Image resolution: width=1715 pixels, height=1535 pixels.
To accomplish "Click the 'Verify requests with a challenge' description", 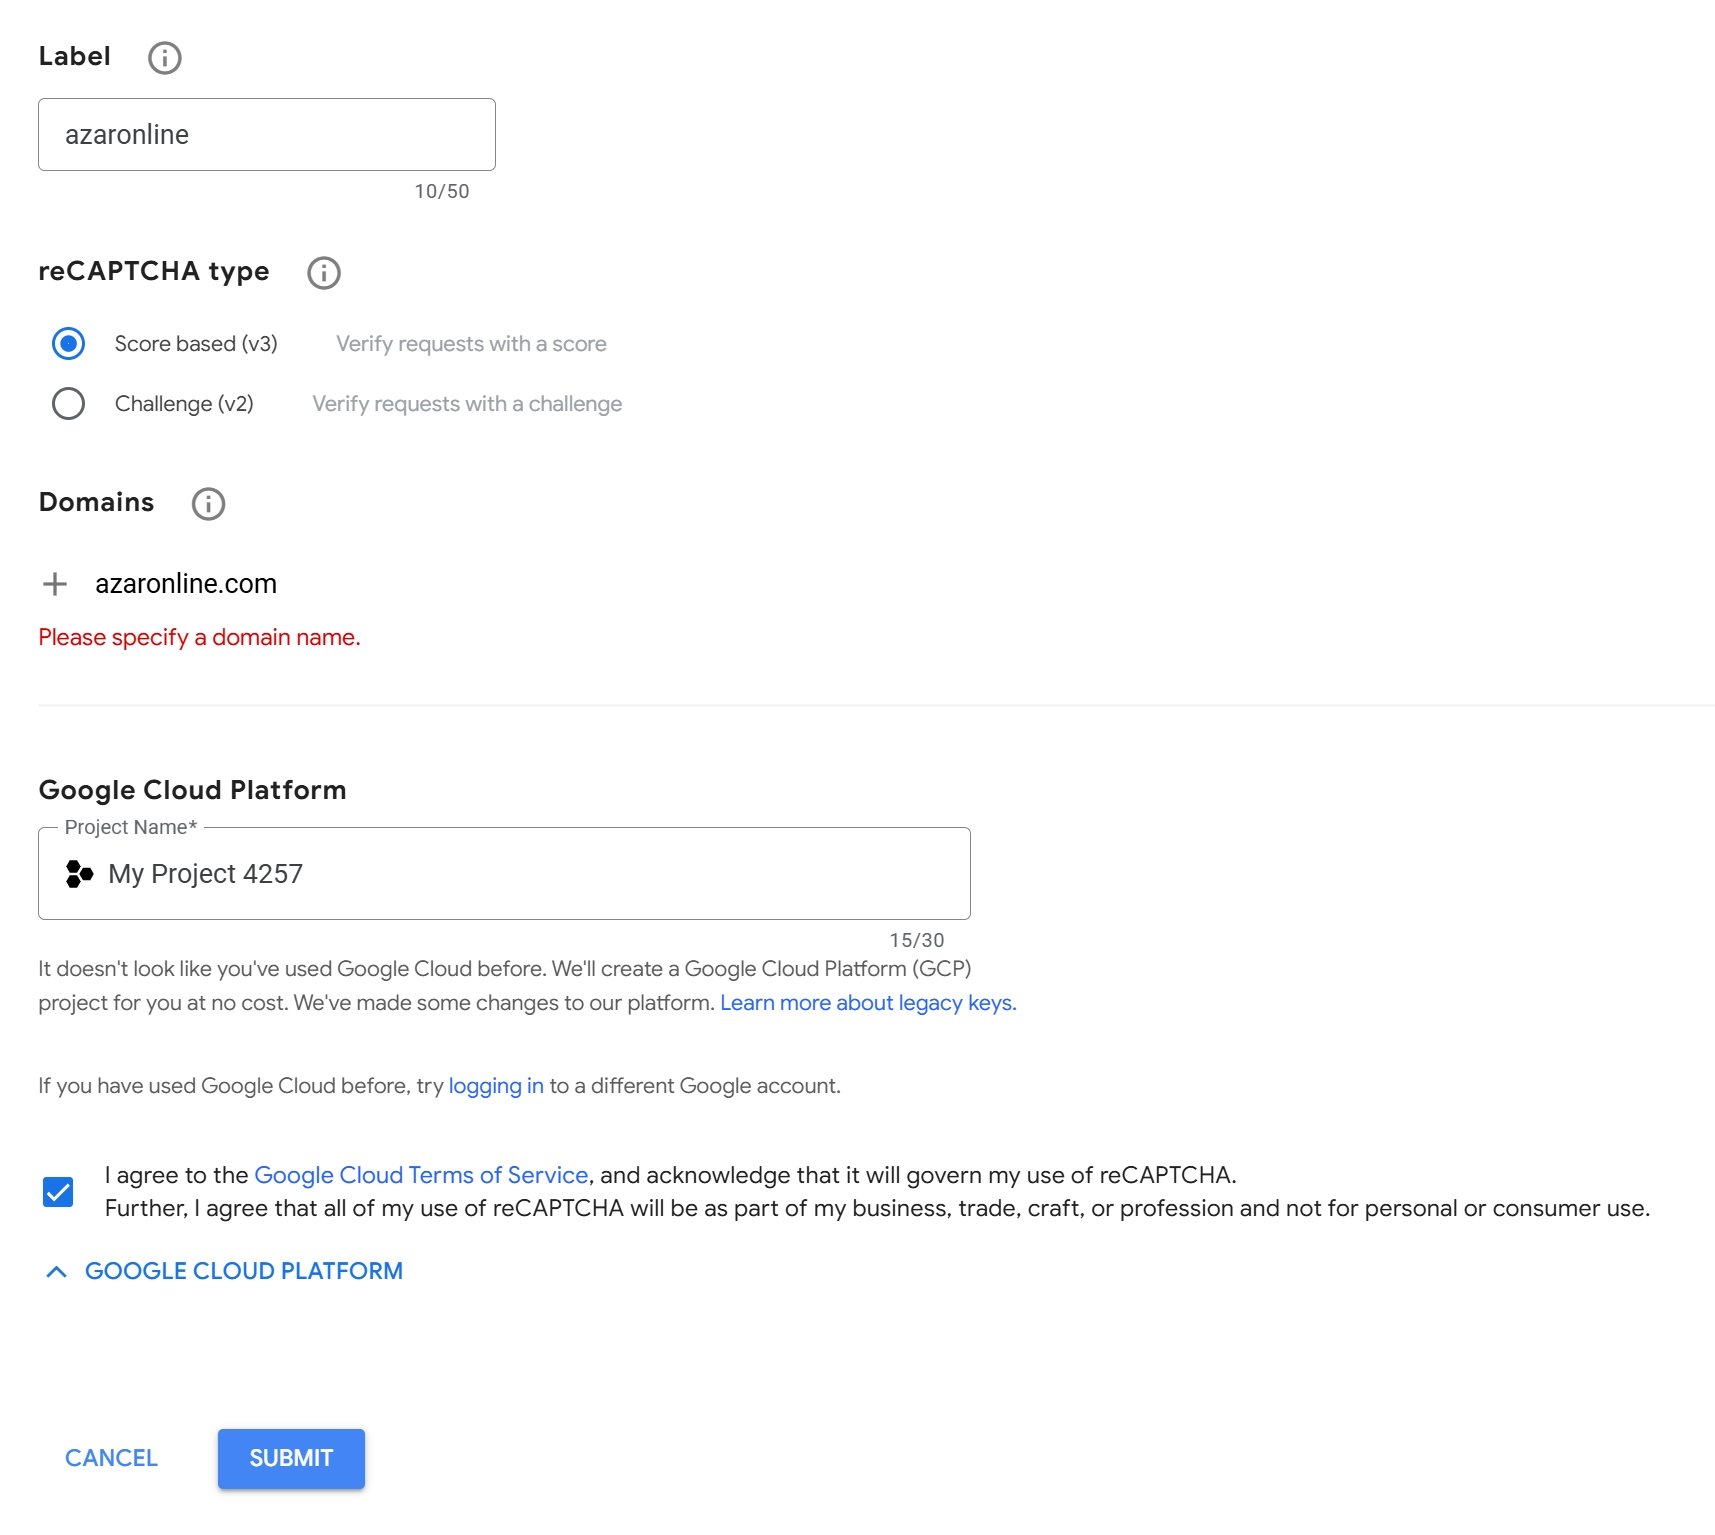I will [467, 404].
